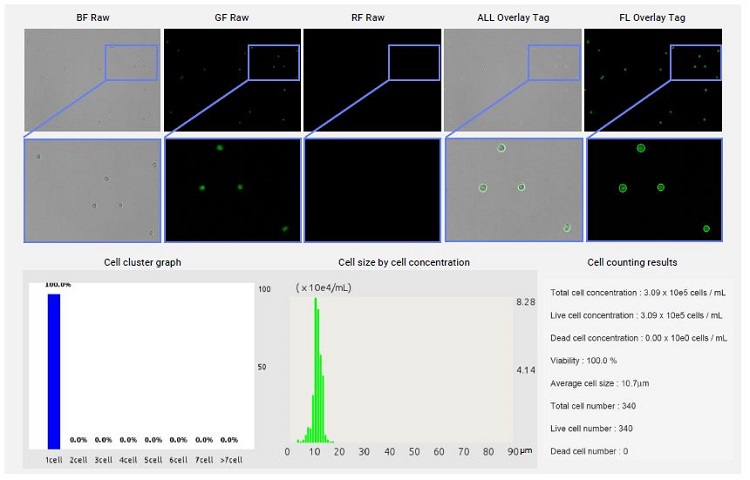Click the "Dead cell number : 0" line
Viewport: 750px width, 480px height.
(589, 451)
